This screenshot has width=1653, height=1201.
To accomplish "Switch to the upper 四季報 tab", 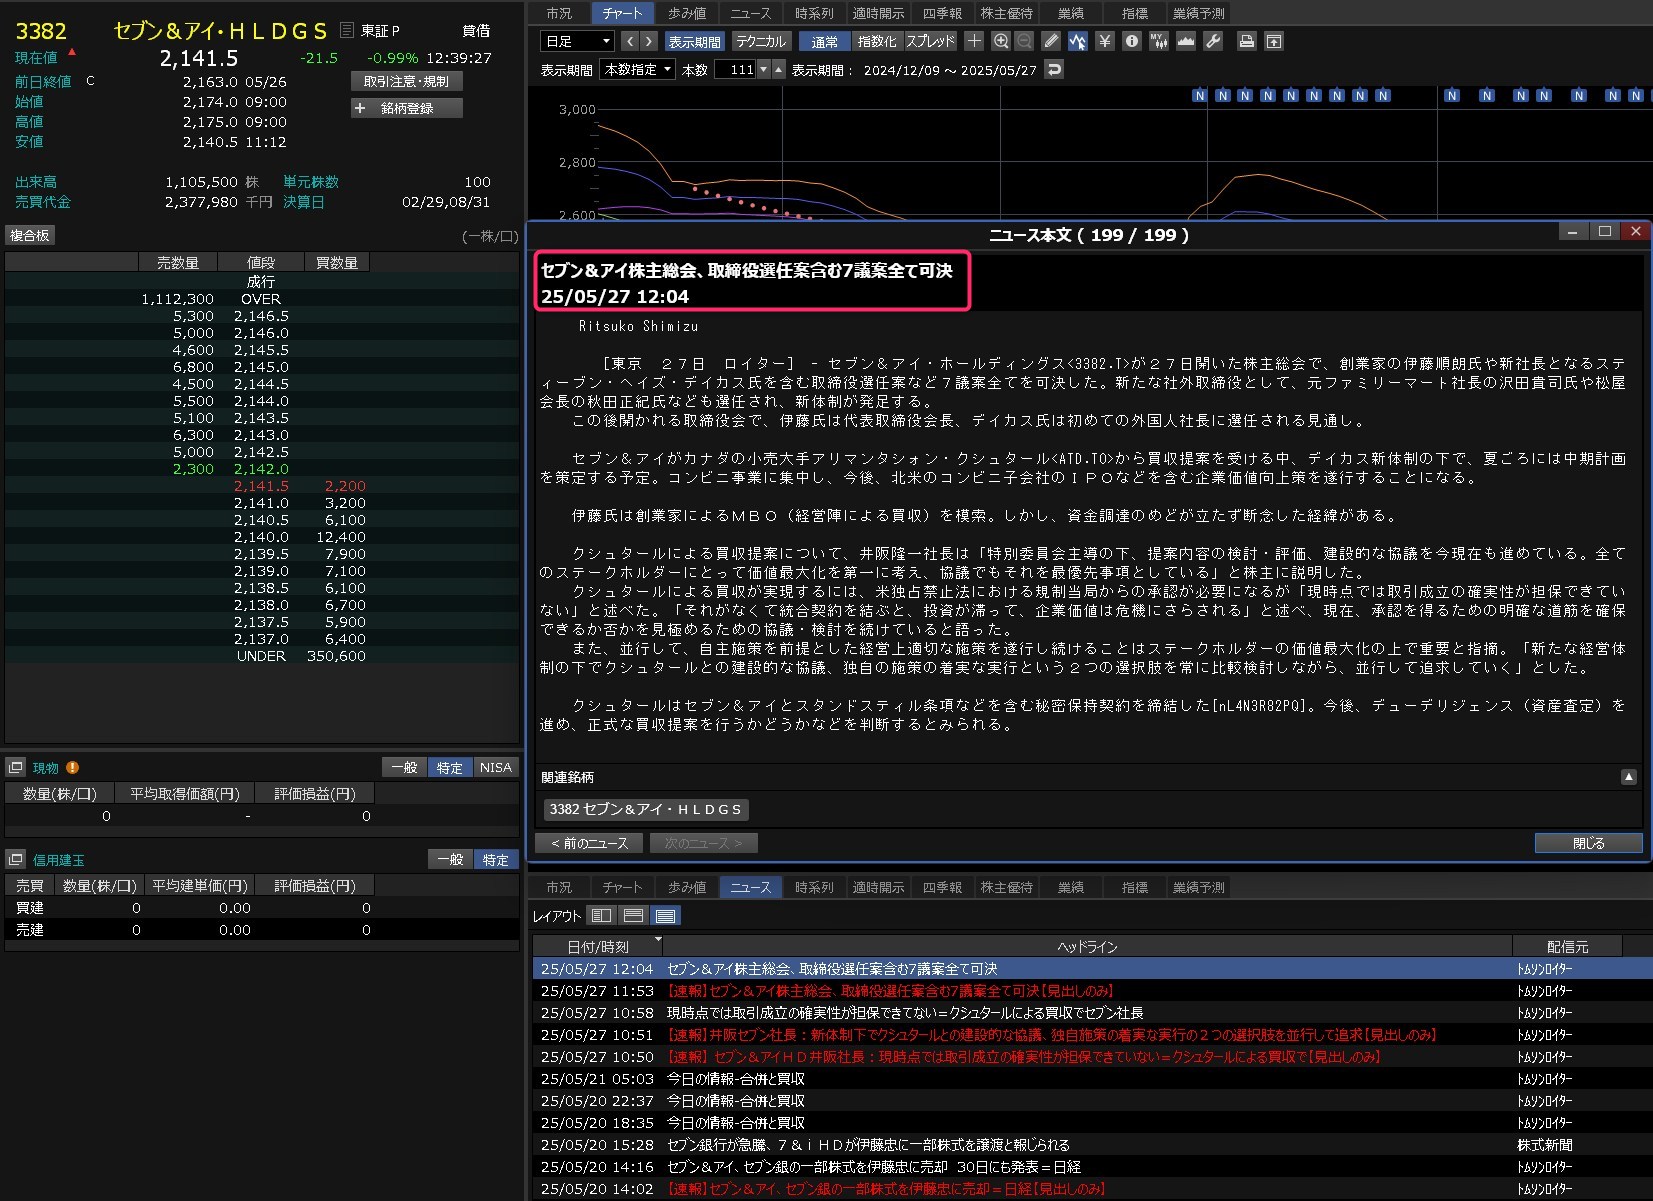I will (942, 13).
